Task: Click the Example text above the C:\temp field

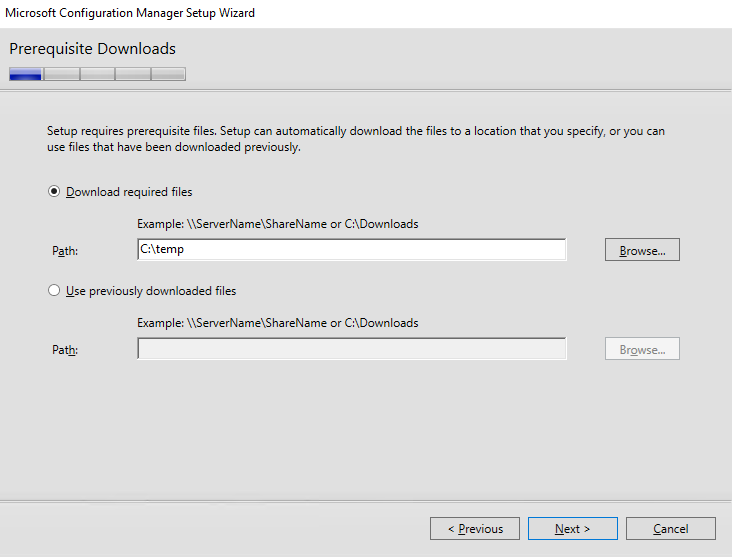Action: (x=277, y=224)
